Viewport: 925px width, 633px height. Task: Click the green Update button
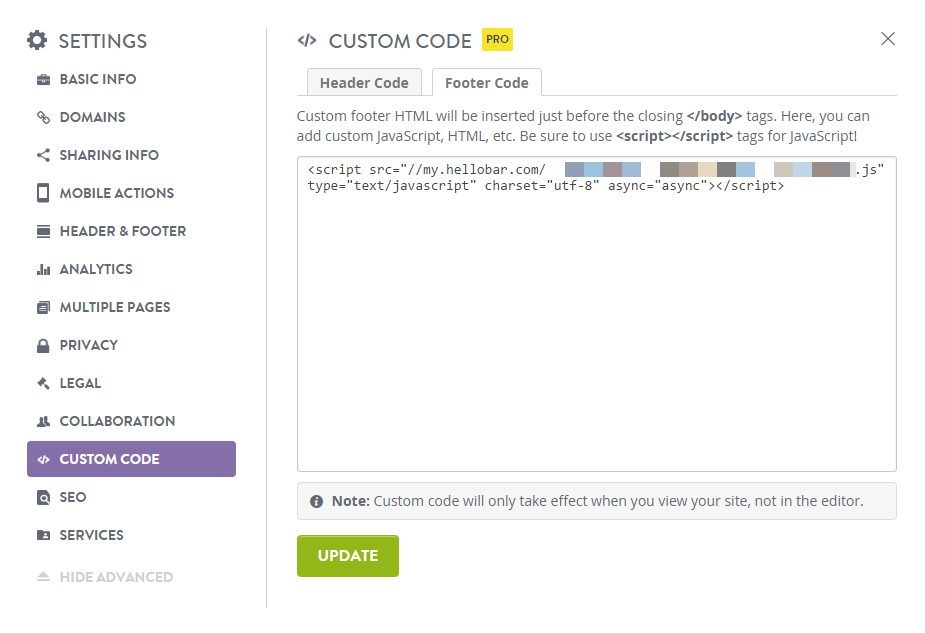[x=347, y=556]
